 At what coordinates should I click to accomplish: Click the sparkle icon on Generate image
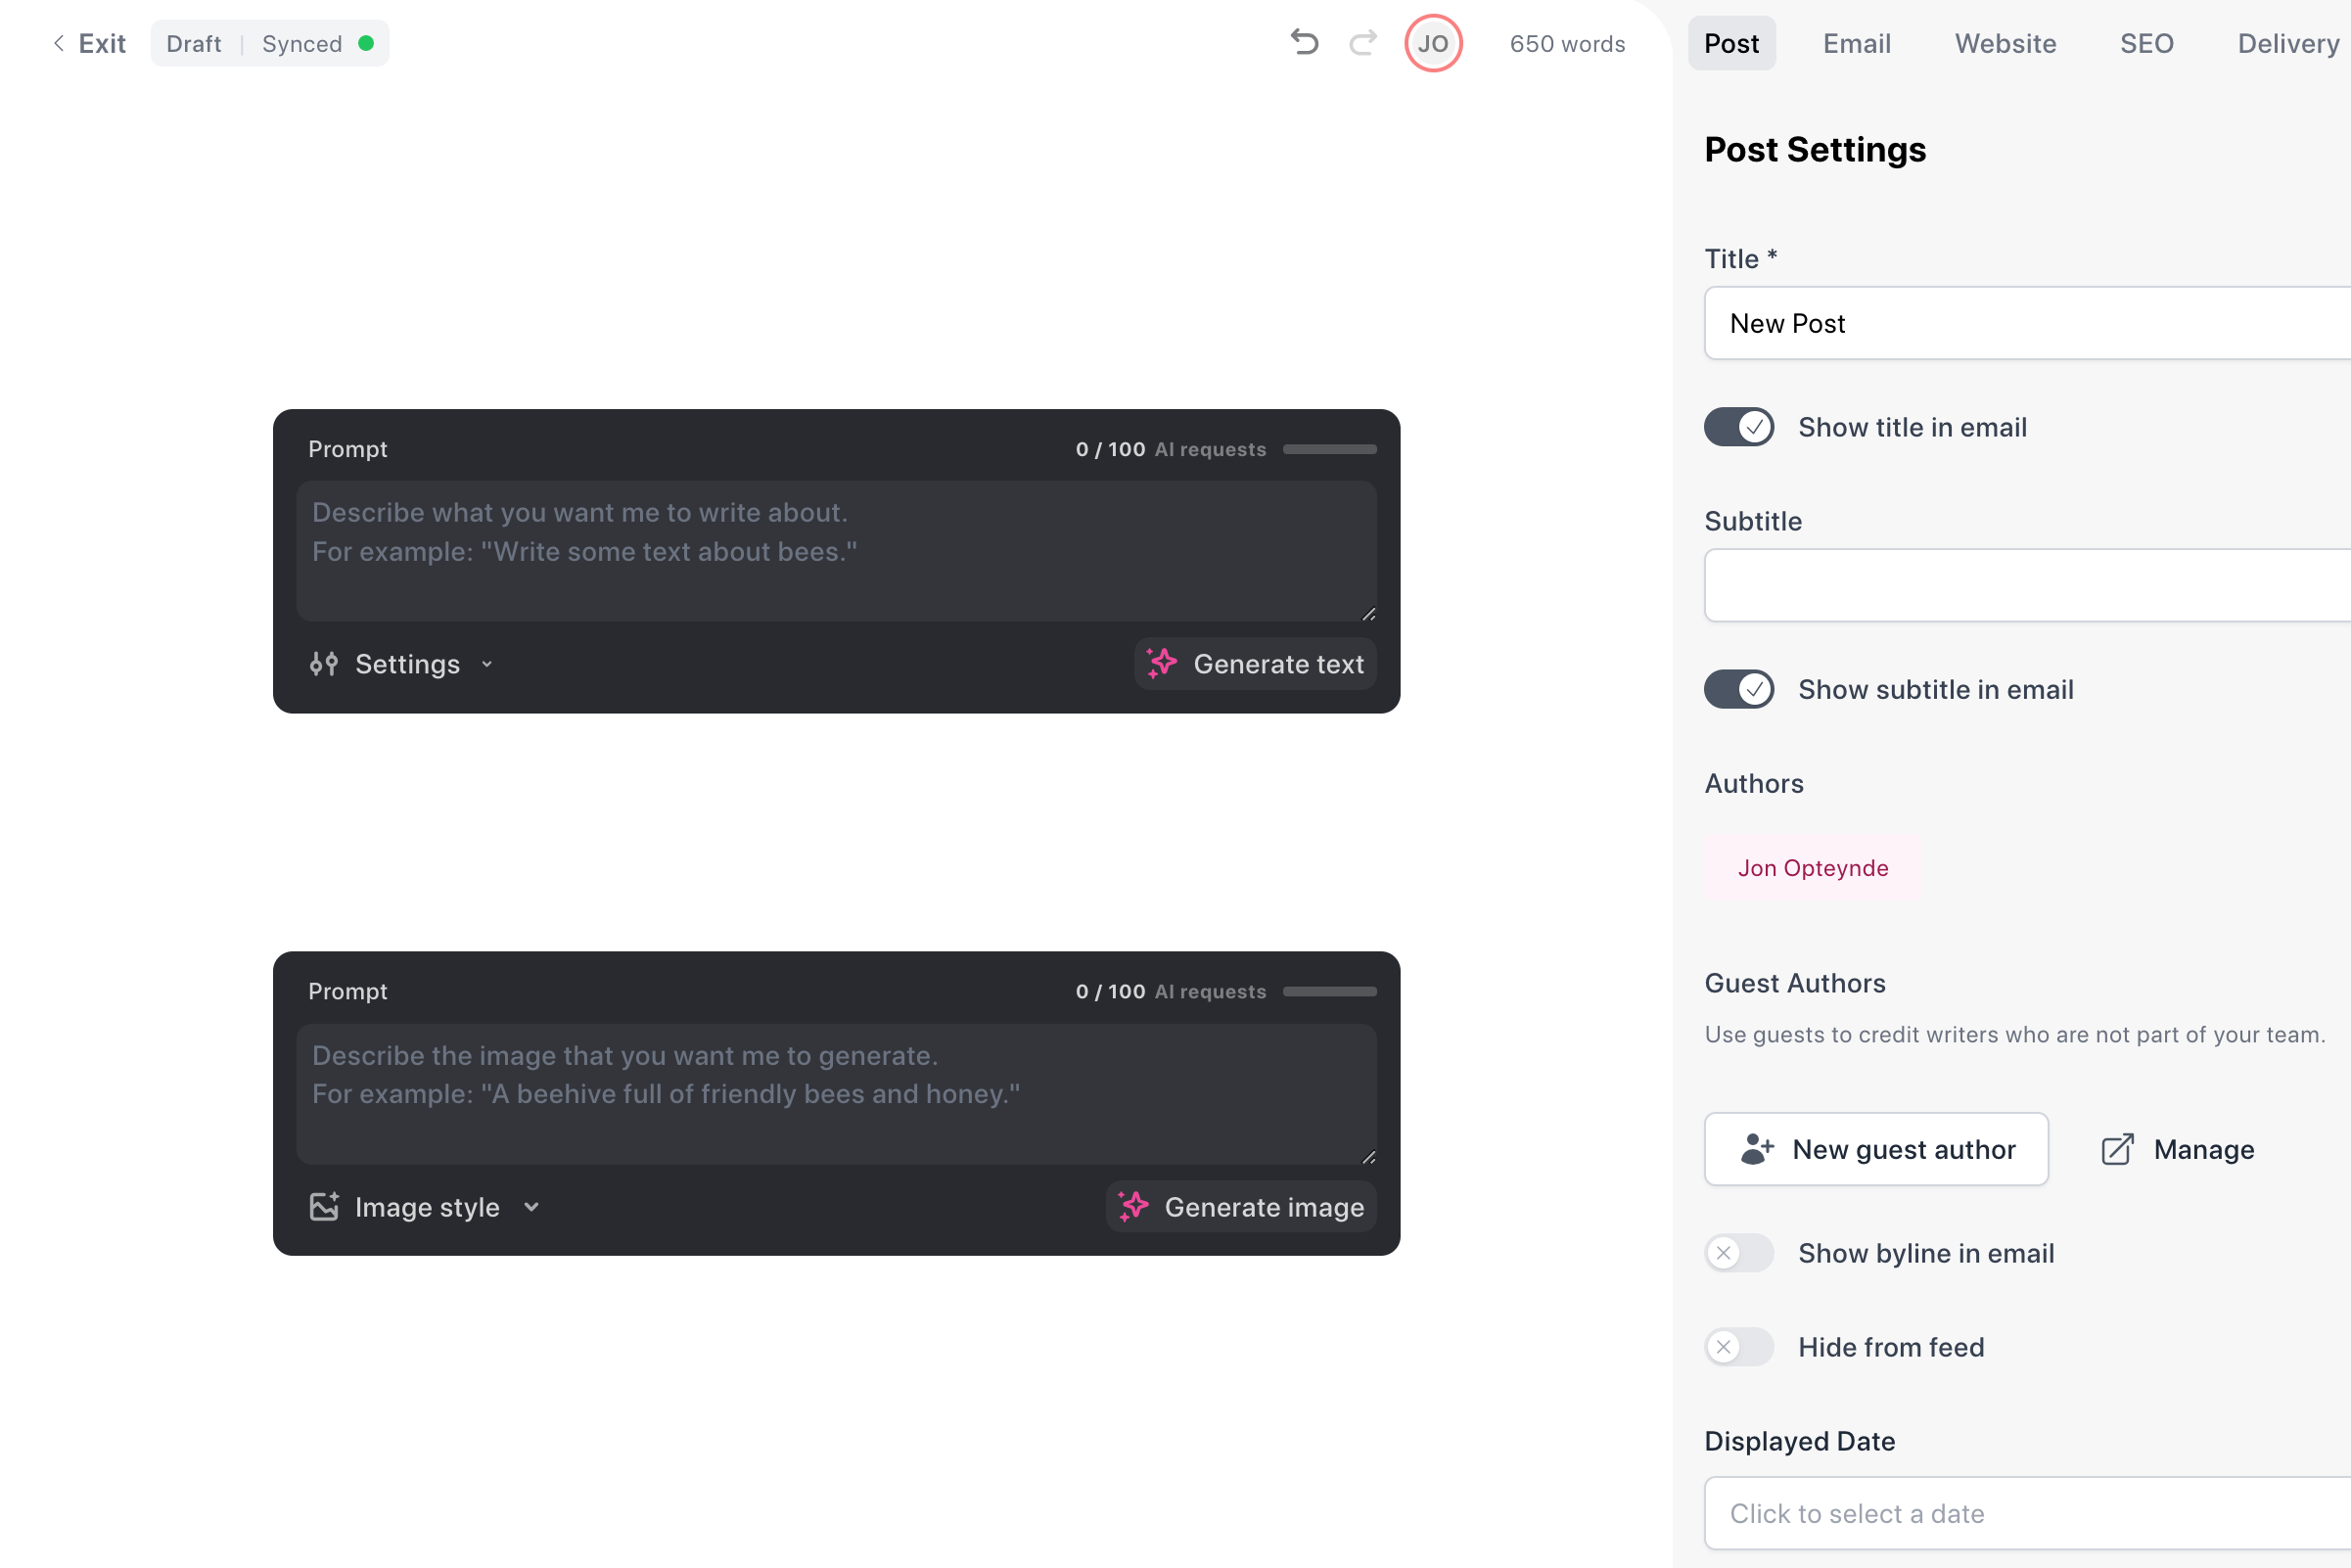1133,1206
